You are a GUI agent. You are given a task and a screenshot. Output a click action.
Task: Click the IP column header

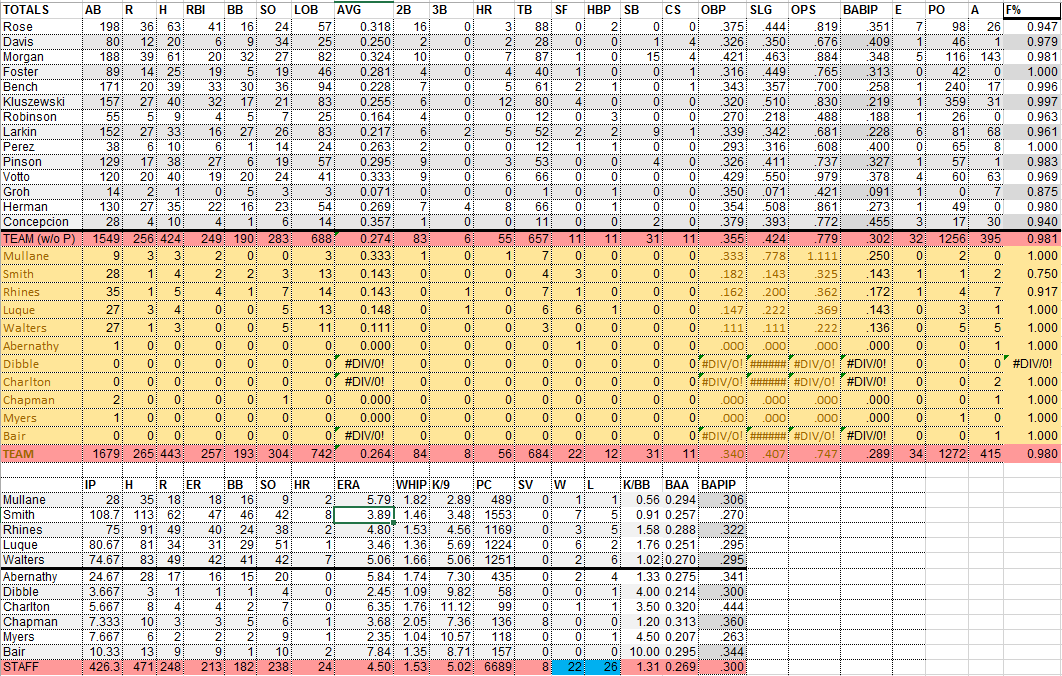tap(102, 484)
